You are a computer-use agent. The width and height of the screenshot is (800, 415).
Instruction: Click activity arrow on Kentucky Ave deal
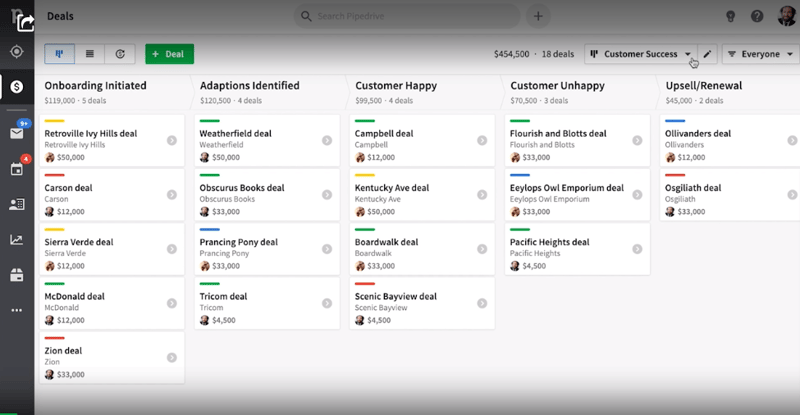(x=482, y=194)
